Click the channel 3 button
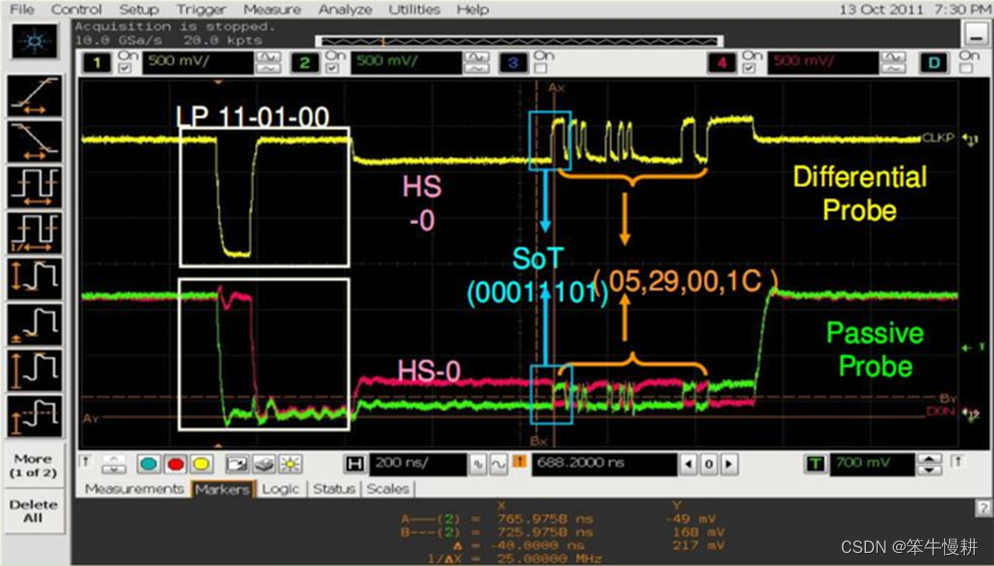994x566 pixels. pyautogui.click(x=513, y=63)
